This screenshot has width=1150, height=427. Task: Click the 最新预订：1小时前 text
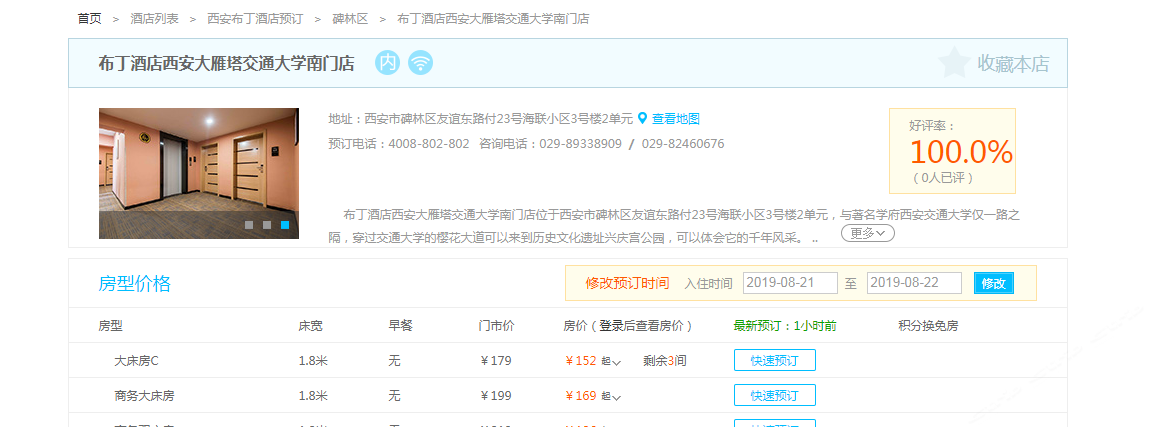pyautogui.click(x=785, y=326)
